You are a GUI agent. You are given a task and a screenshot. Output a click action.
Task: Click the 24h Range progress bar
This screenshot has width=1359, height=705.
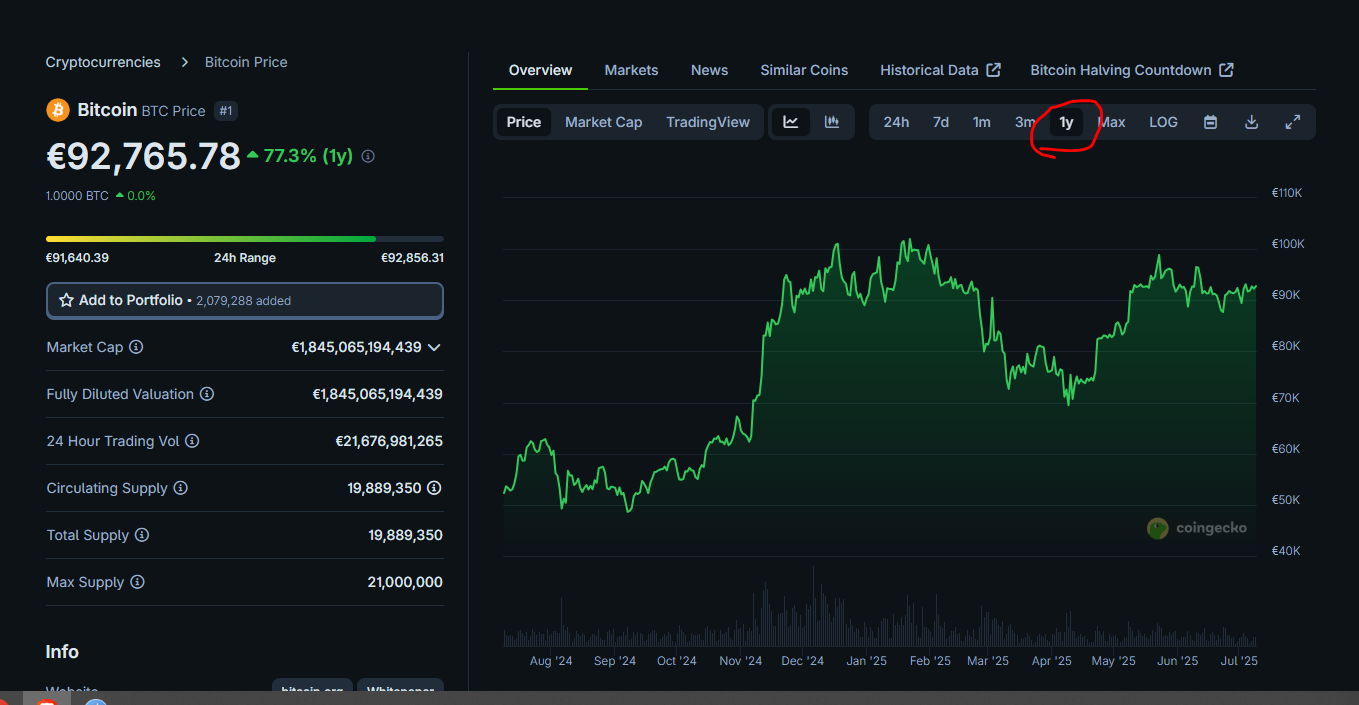tap(245, 239)
